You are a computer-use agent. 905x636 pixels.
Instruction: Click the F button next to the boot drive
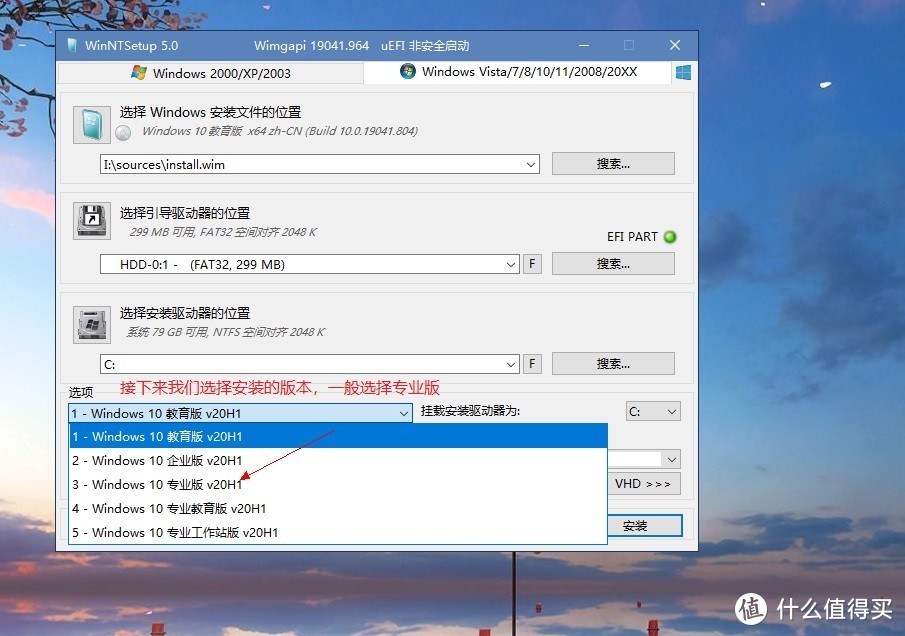pos(531,263)
